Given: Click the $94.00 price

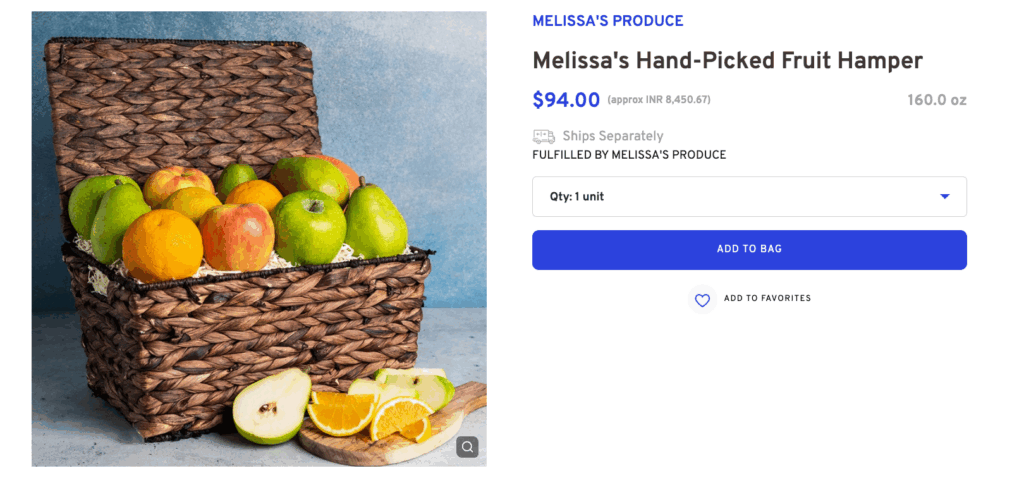Looking at the screenshot, I should pyautogui.click(x=566, y=100).
